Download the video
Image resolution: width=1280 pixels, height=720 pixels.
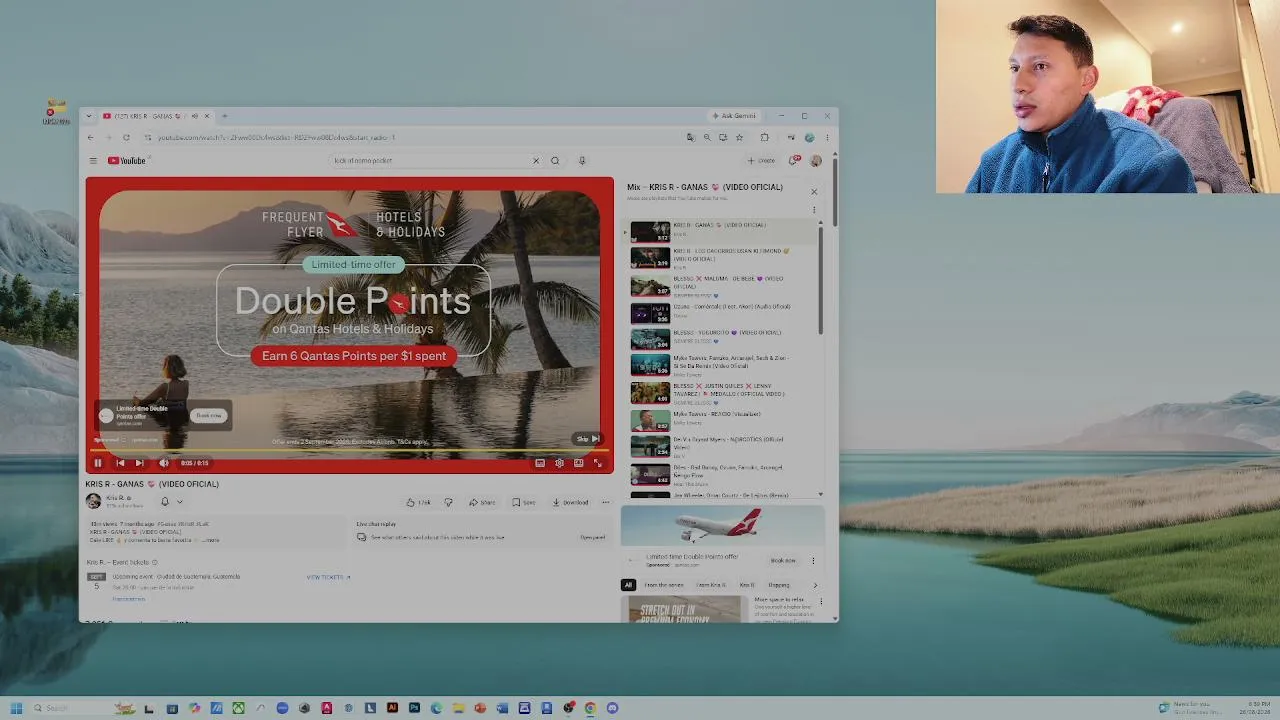(x=571, y=502)
